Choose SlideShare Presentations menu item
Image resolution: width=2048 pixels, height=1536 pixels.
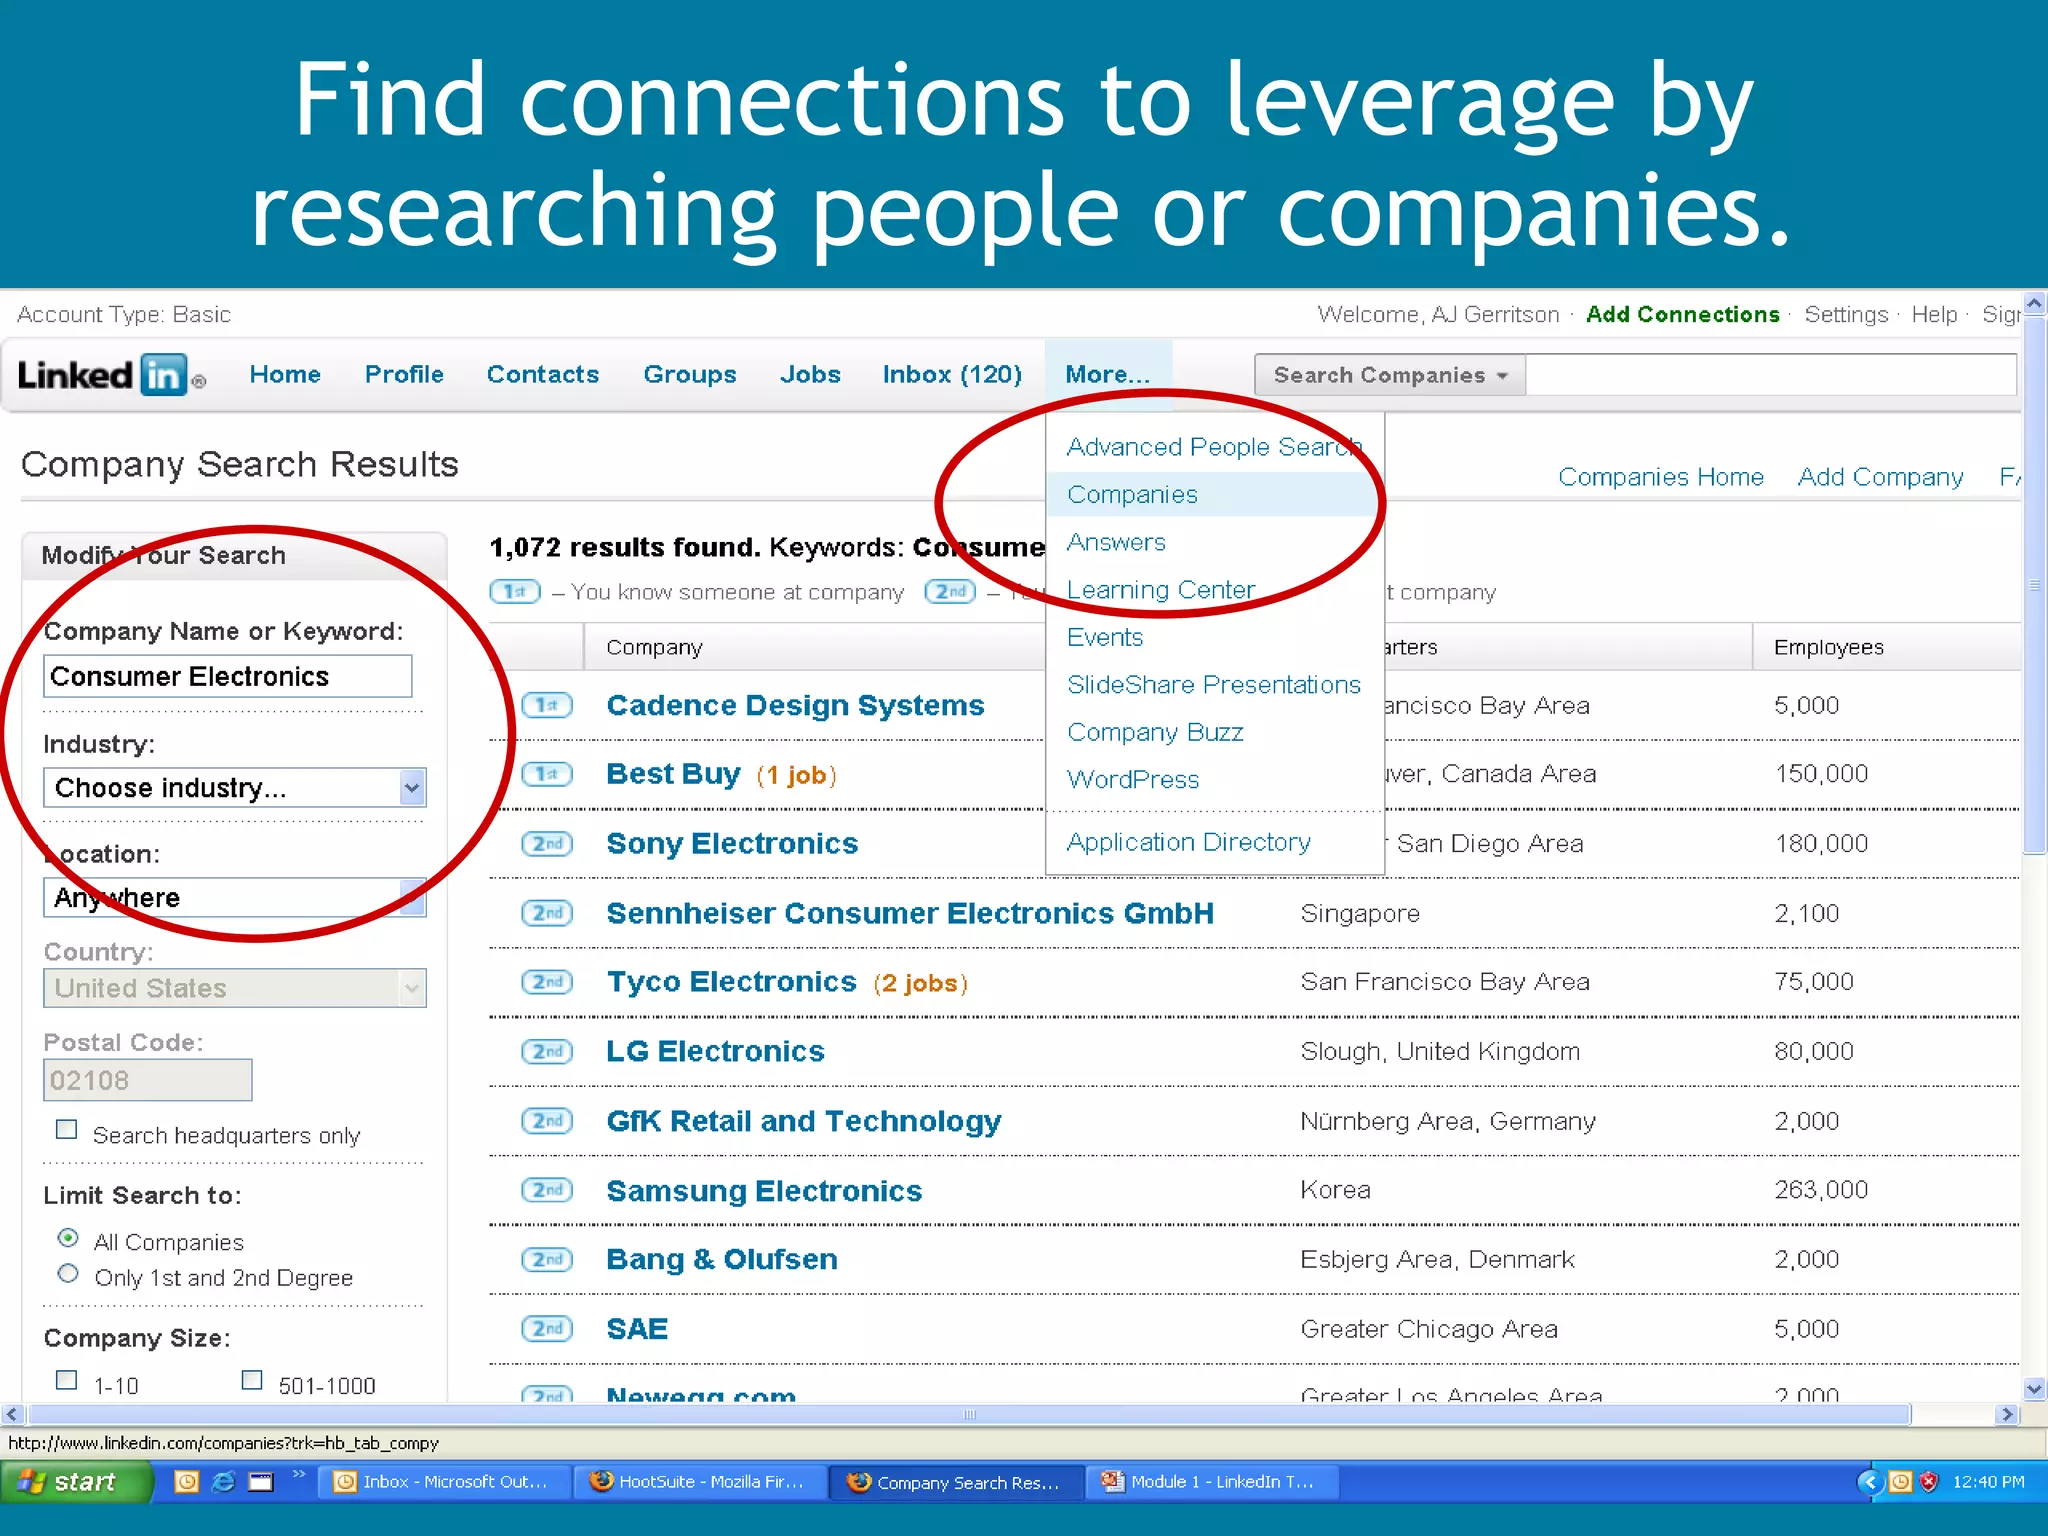click(1214, 685)
